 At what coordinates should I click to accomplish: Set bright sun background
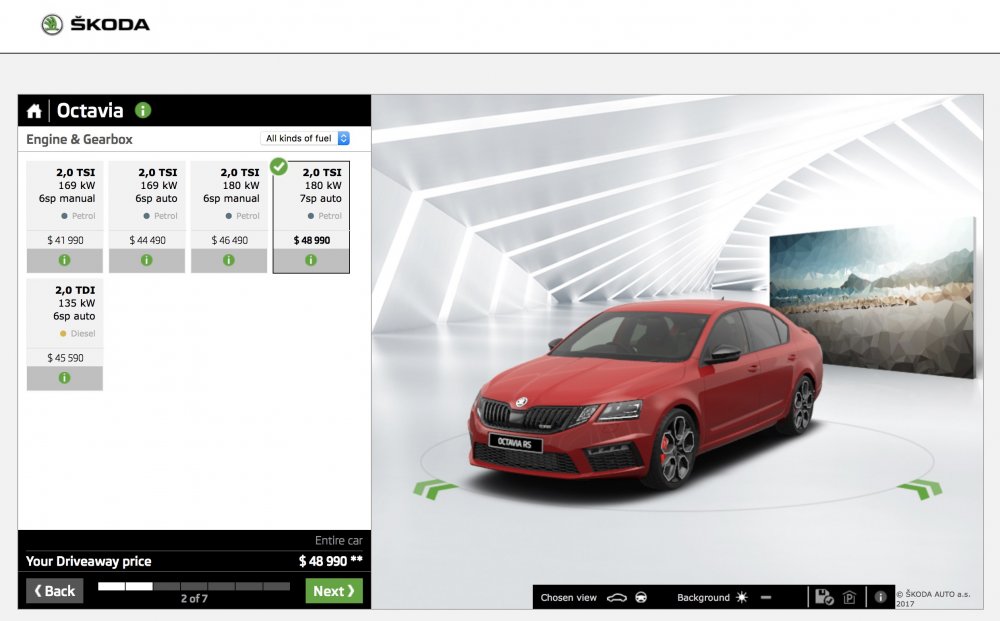[742, 598]
